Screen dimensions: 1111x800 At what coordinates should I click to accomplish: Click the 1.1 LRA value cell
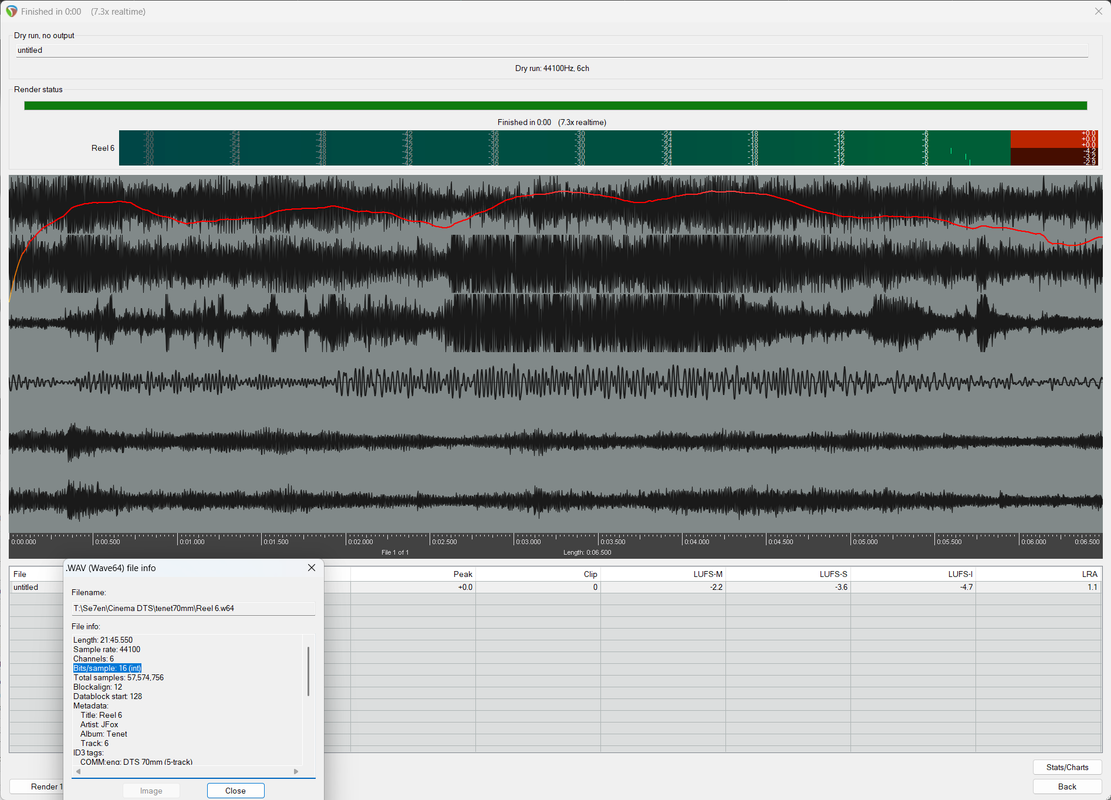(1039, 587)
